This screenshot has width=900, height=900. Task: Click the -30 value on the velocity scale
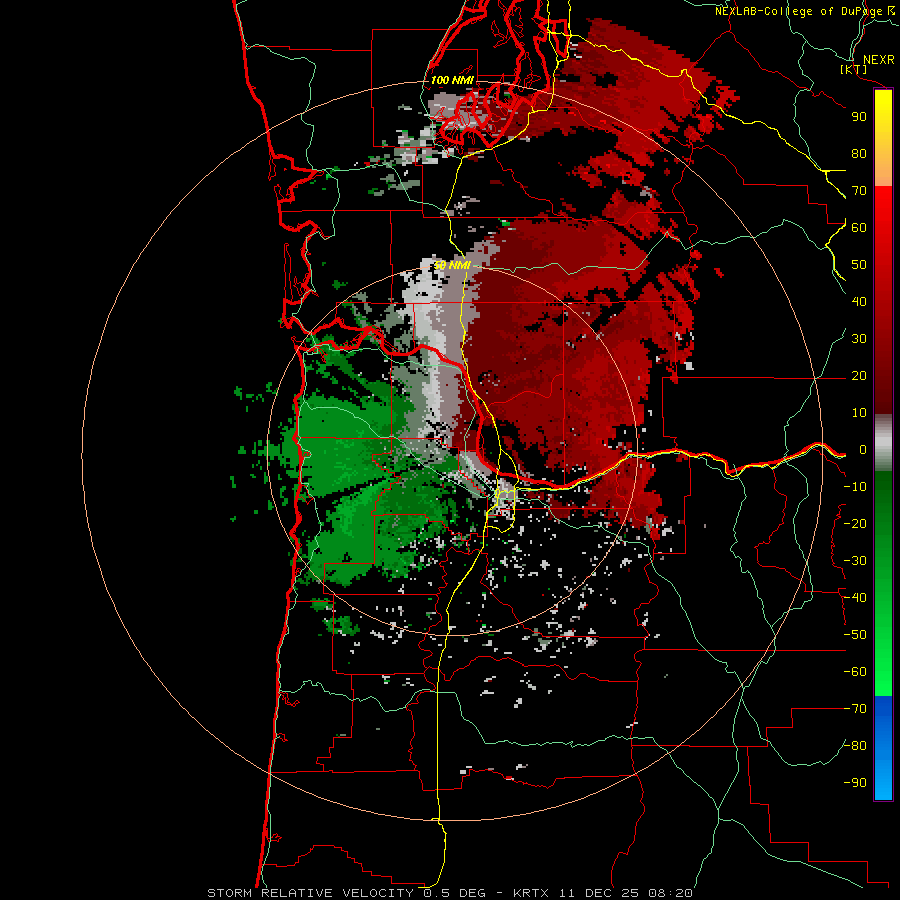pos(855,561)
